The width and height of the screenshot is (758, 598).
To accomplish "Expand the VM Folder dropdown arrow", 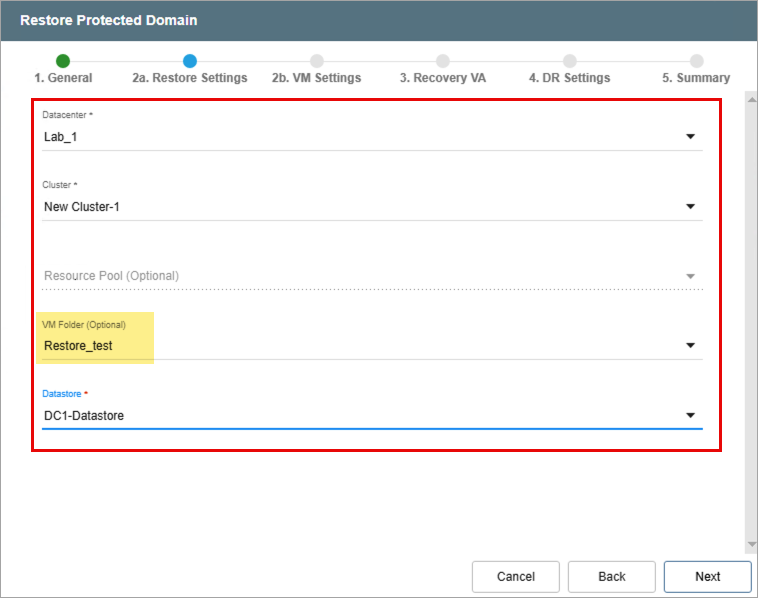I will click(690, 346).
